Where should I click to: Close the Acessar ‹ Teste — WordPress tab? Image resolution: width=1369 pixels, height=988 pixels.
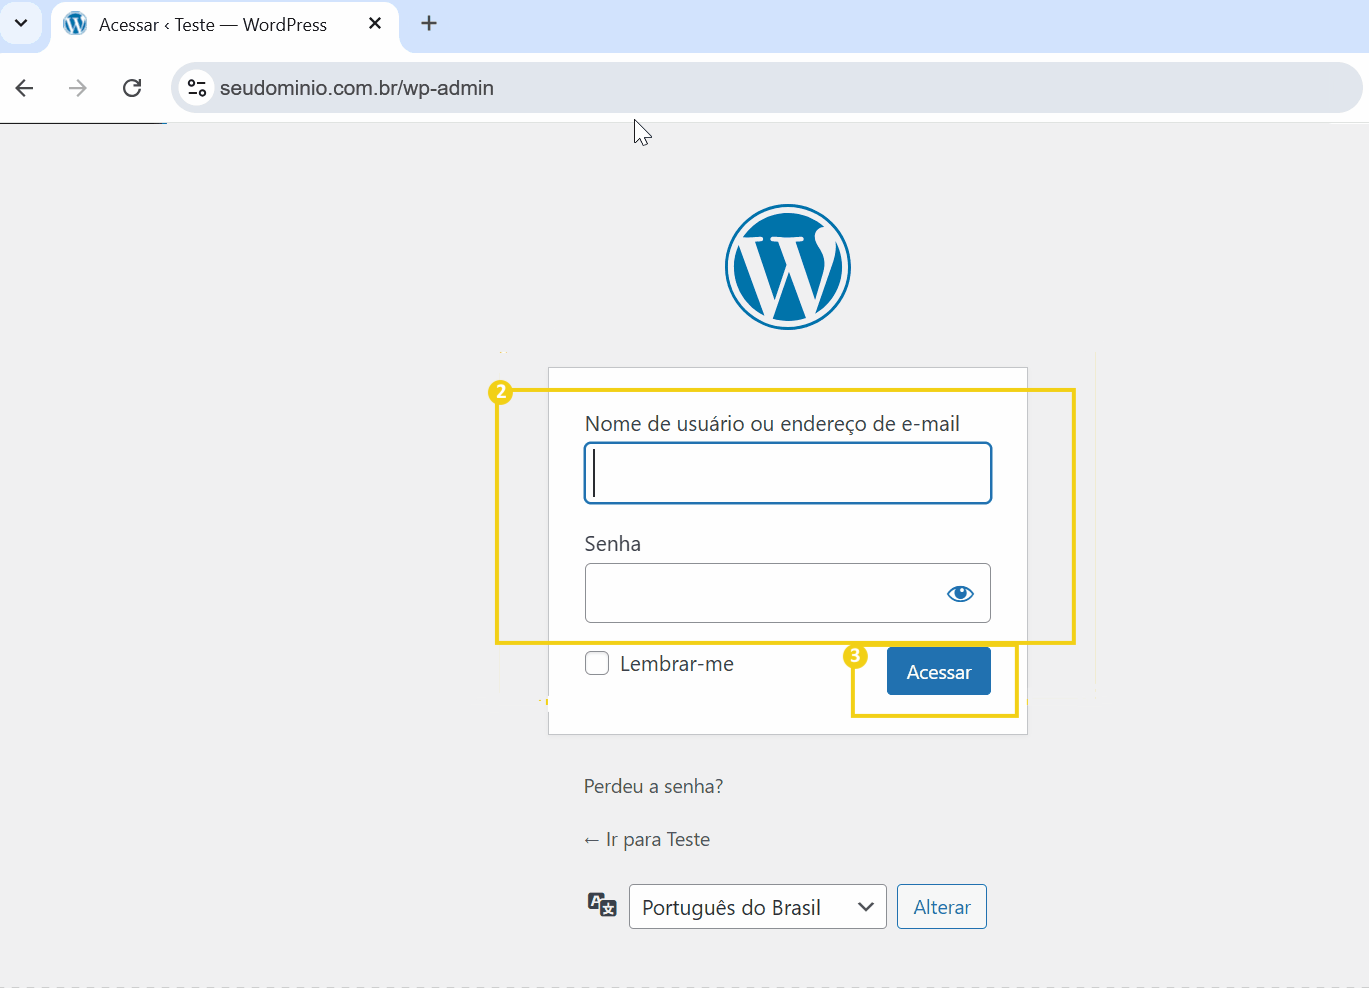(x=375, y=23)
